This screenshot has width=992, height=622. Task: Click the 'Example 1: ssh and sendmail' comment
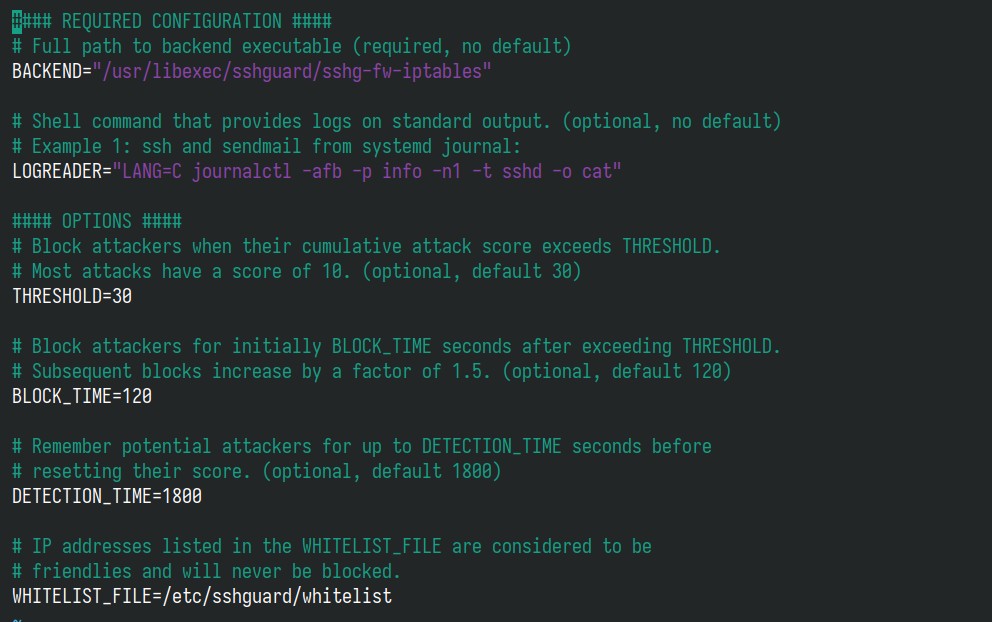[x=266, y=146]
